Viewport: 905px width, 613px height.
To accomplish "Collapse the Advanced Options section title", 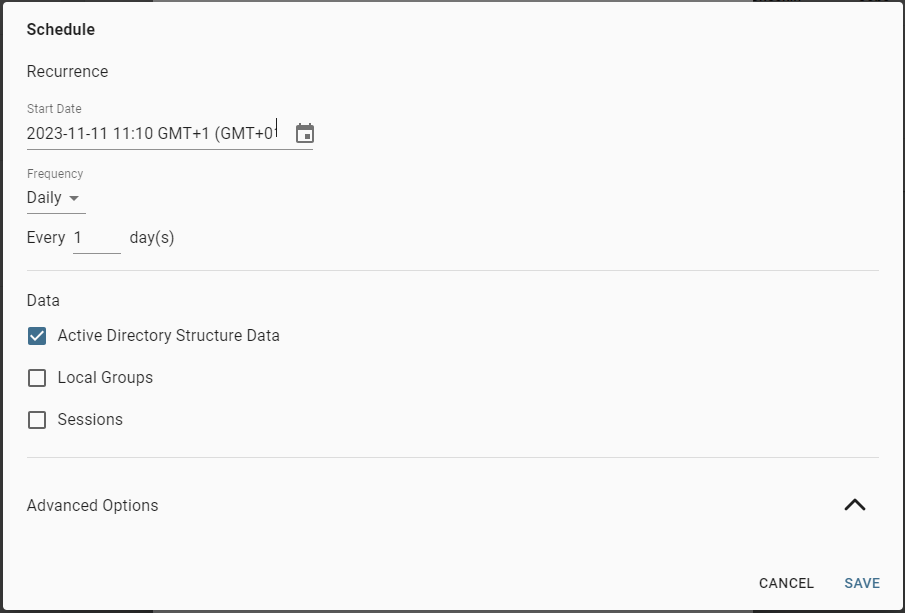I will [92, 506].
